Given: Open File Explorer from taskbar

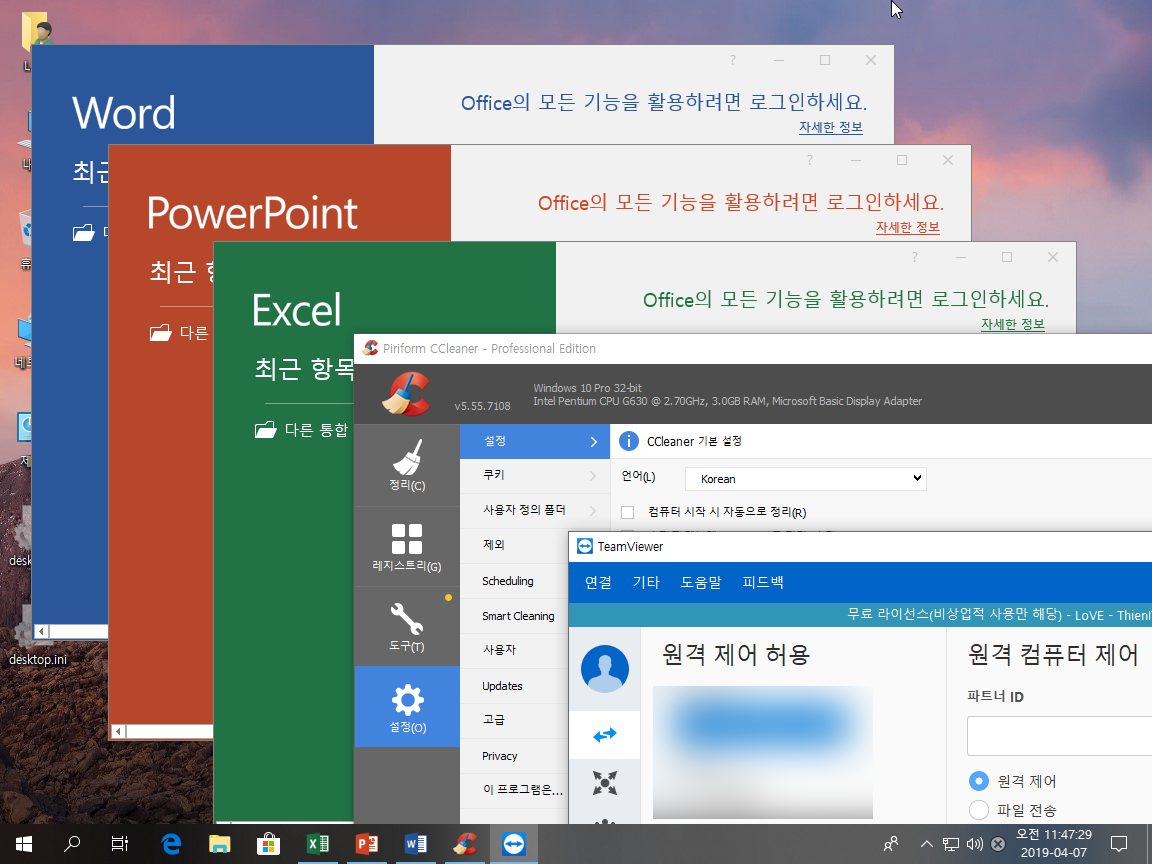Looking at the screenshot, I should (219, 844).
